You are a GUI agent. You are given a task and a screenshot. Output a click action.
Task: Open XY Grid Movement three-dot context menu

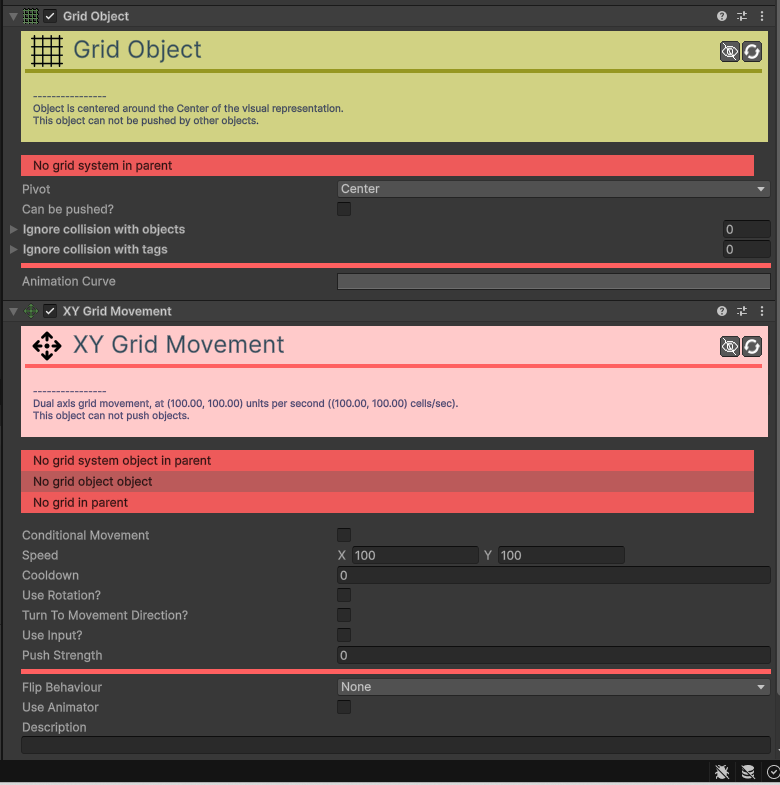pos(763,311)
